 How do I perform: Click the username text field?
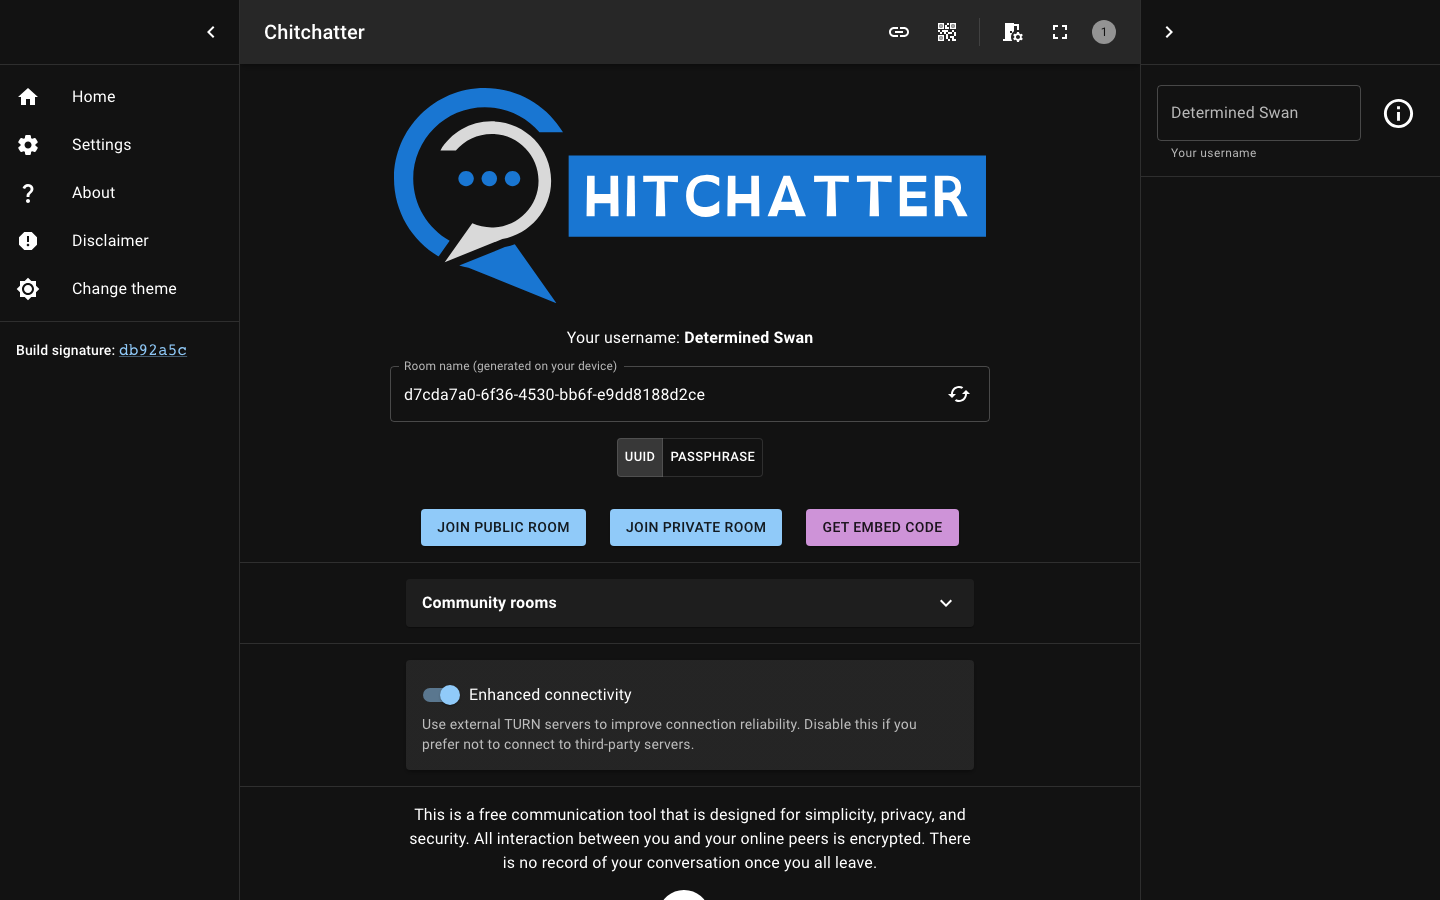pyautogui.click(x=1258, y=112)
